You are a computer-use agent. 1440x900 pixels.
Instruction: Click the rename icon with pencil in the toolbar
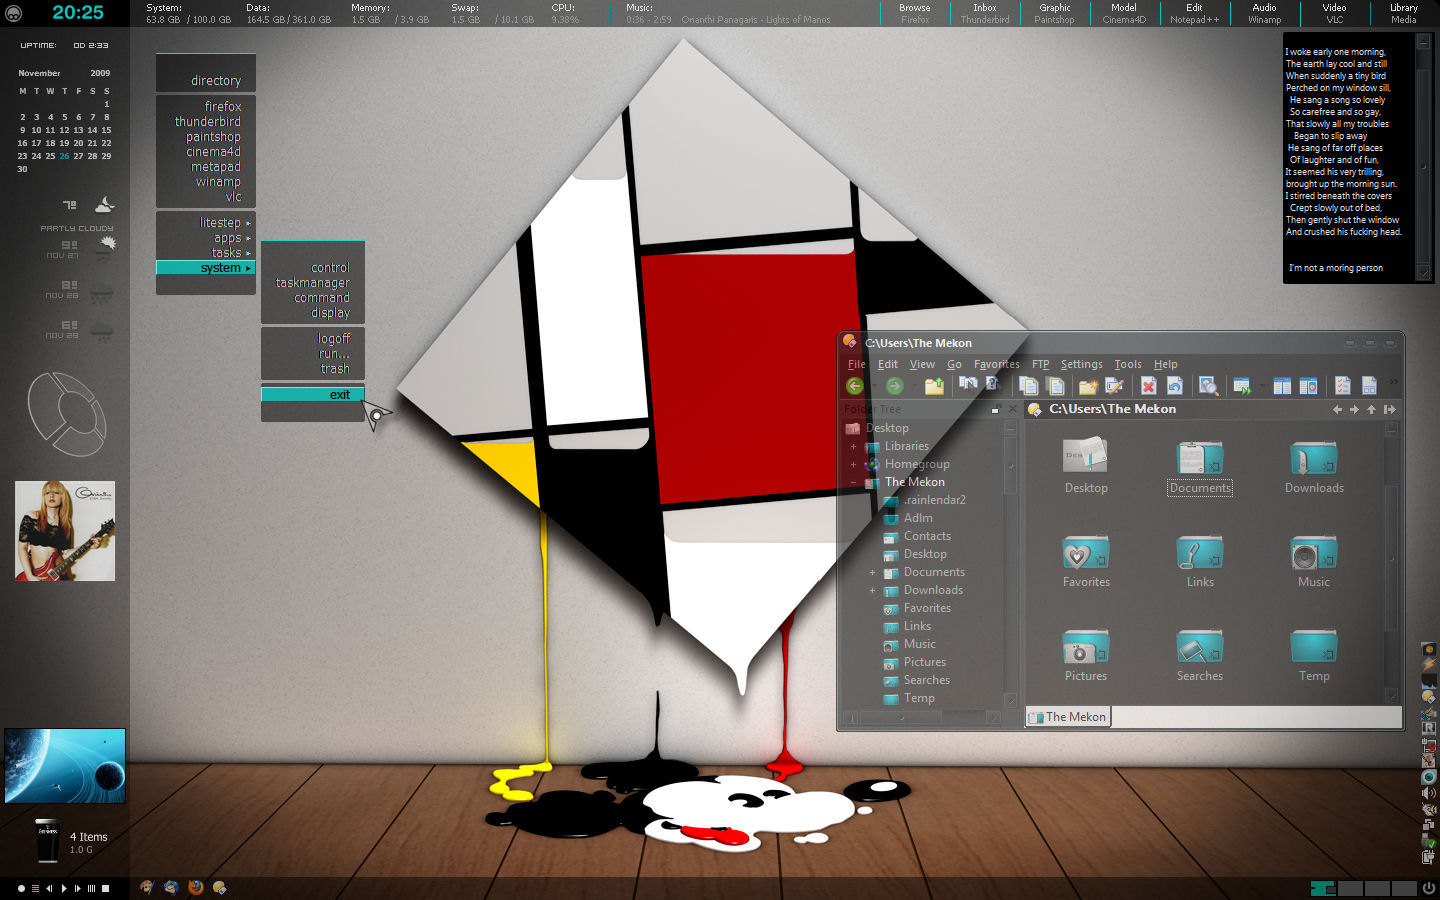pos(1114,386)
